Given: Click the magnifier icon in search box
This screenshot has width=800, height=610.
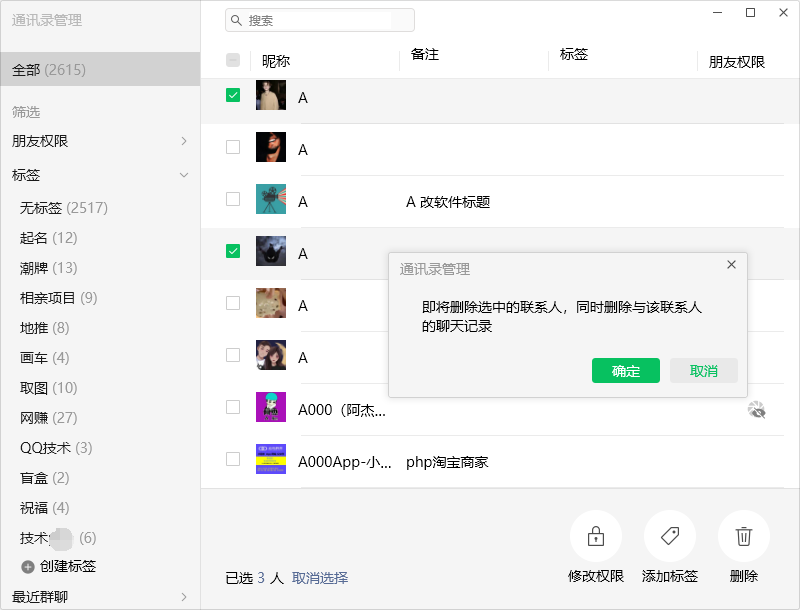Looking at the screenshot, I should pos(236,20).
